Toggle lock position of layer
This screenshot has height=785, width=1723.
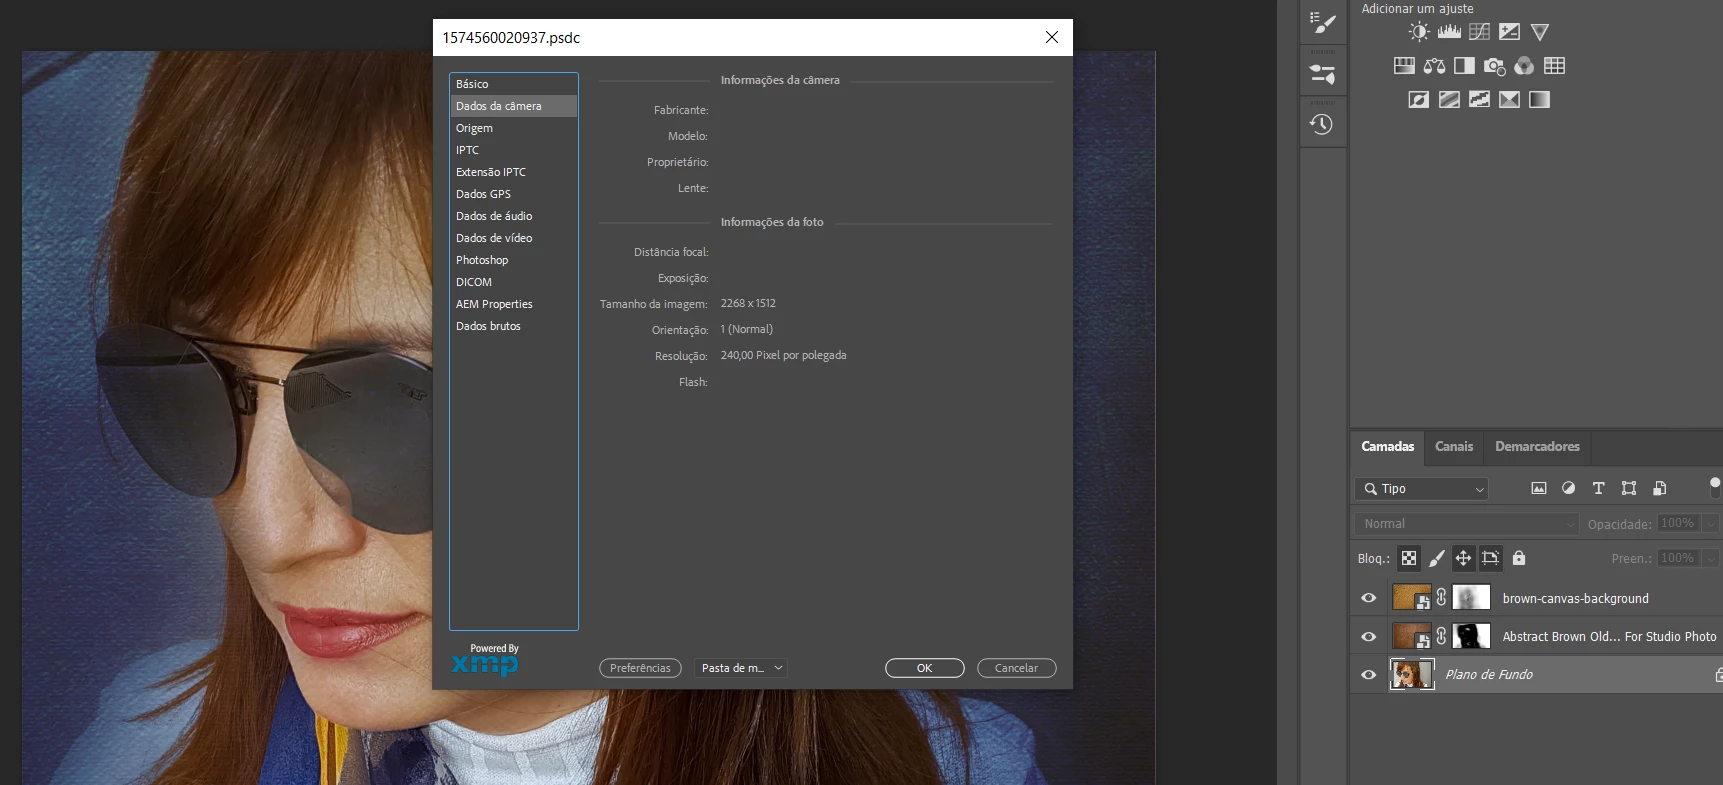1463,558
